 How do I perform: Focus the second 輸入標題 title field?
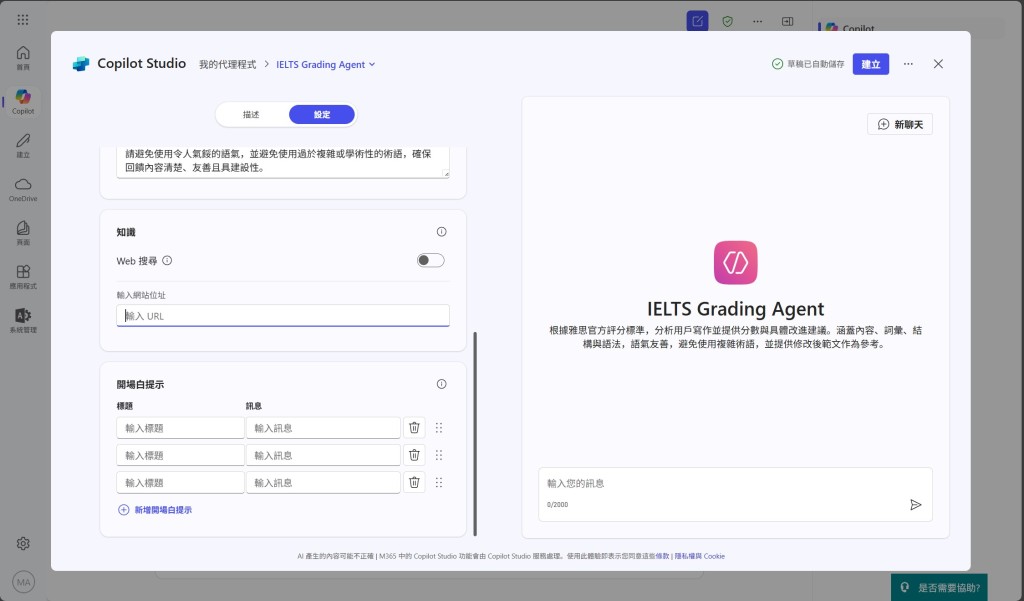pos(180,455)
